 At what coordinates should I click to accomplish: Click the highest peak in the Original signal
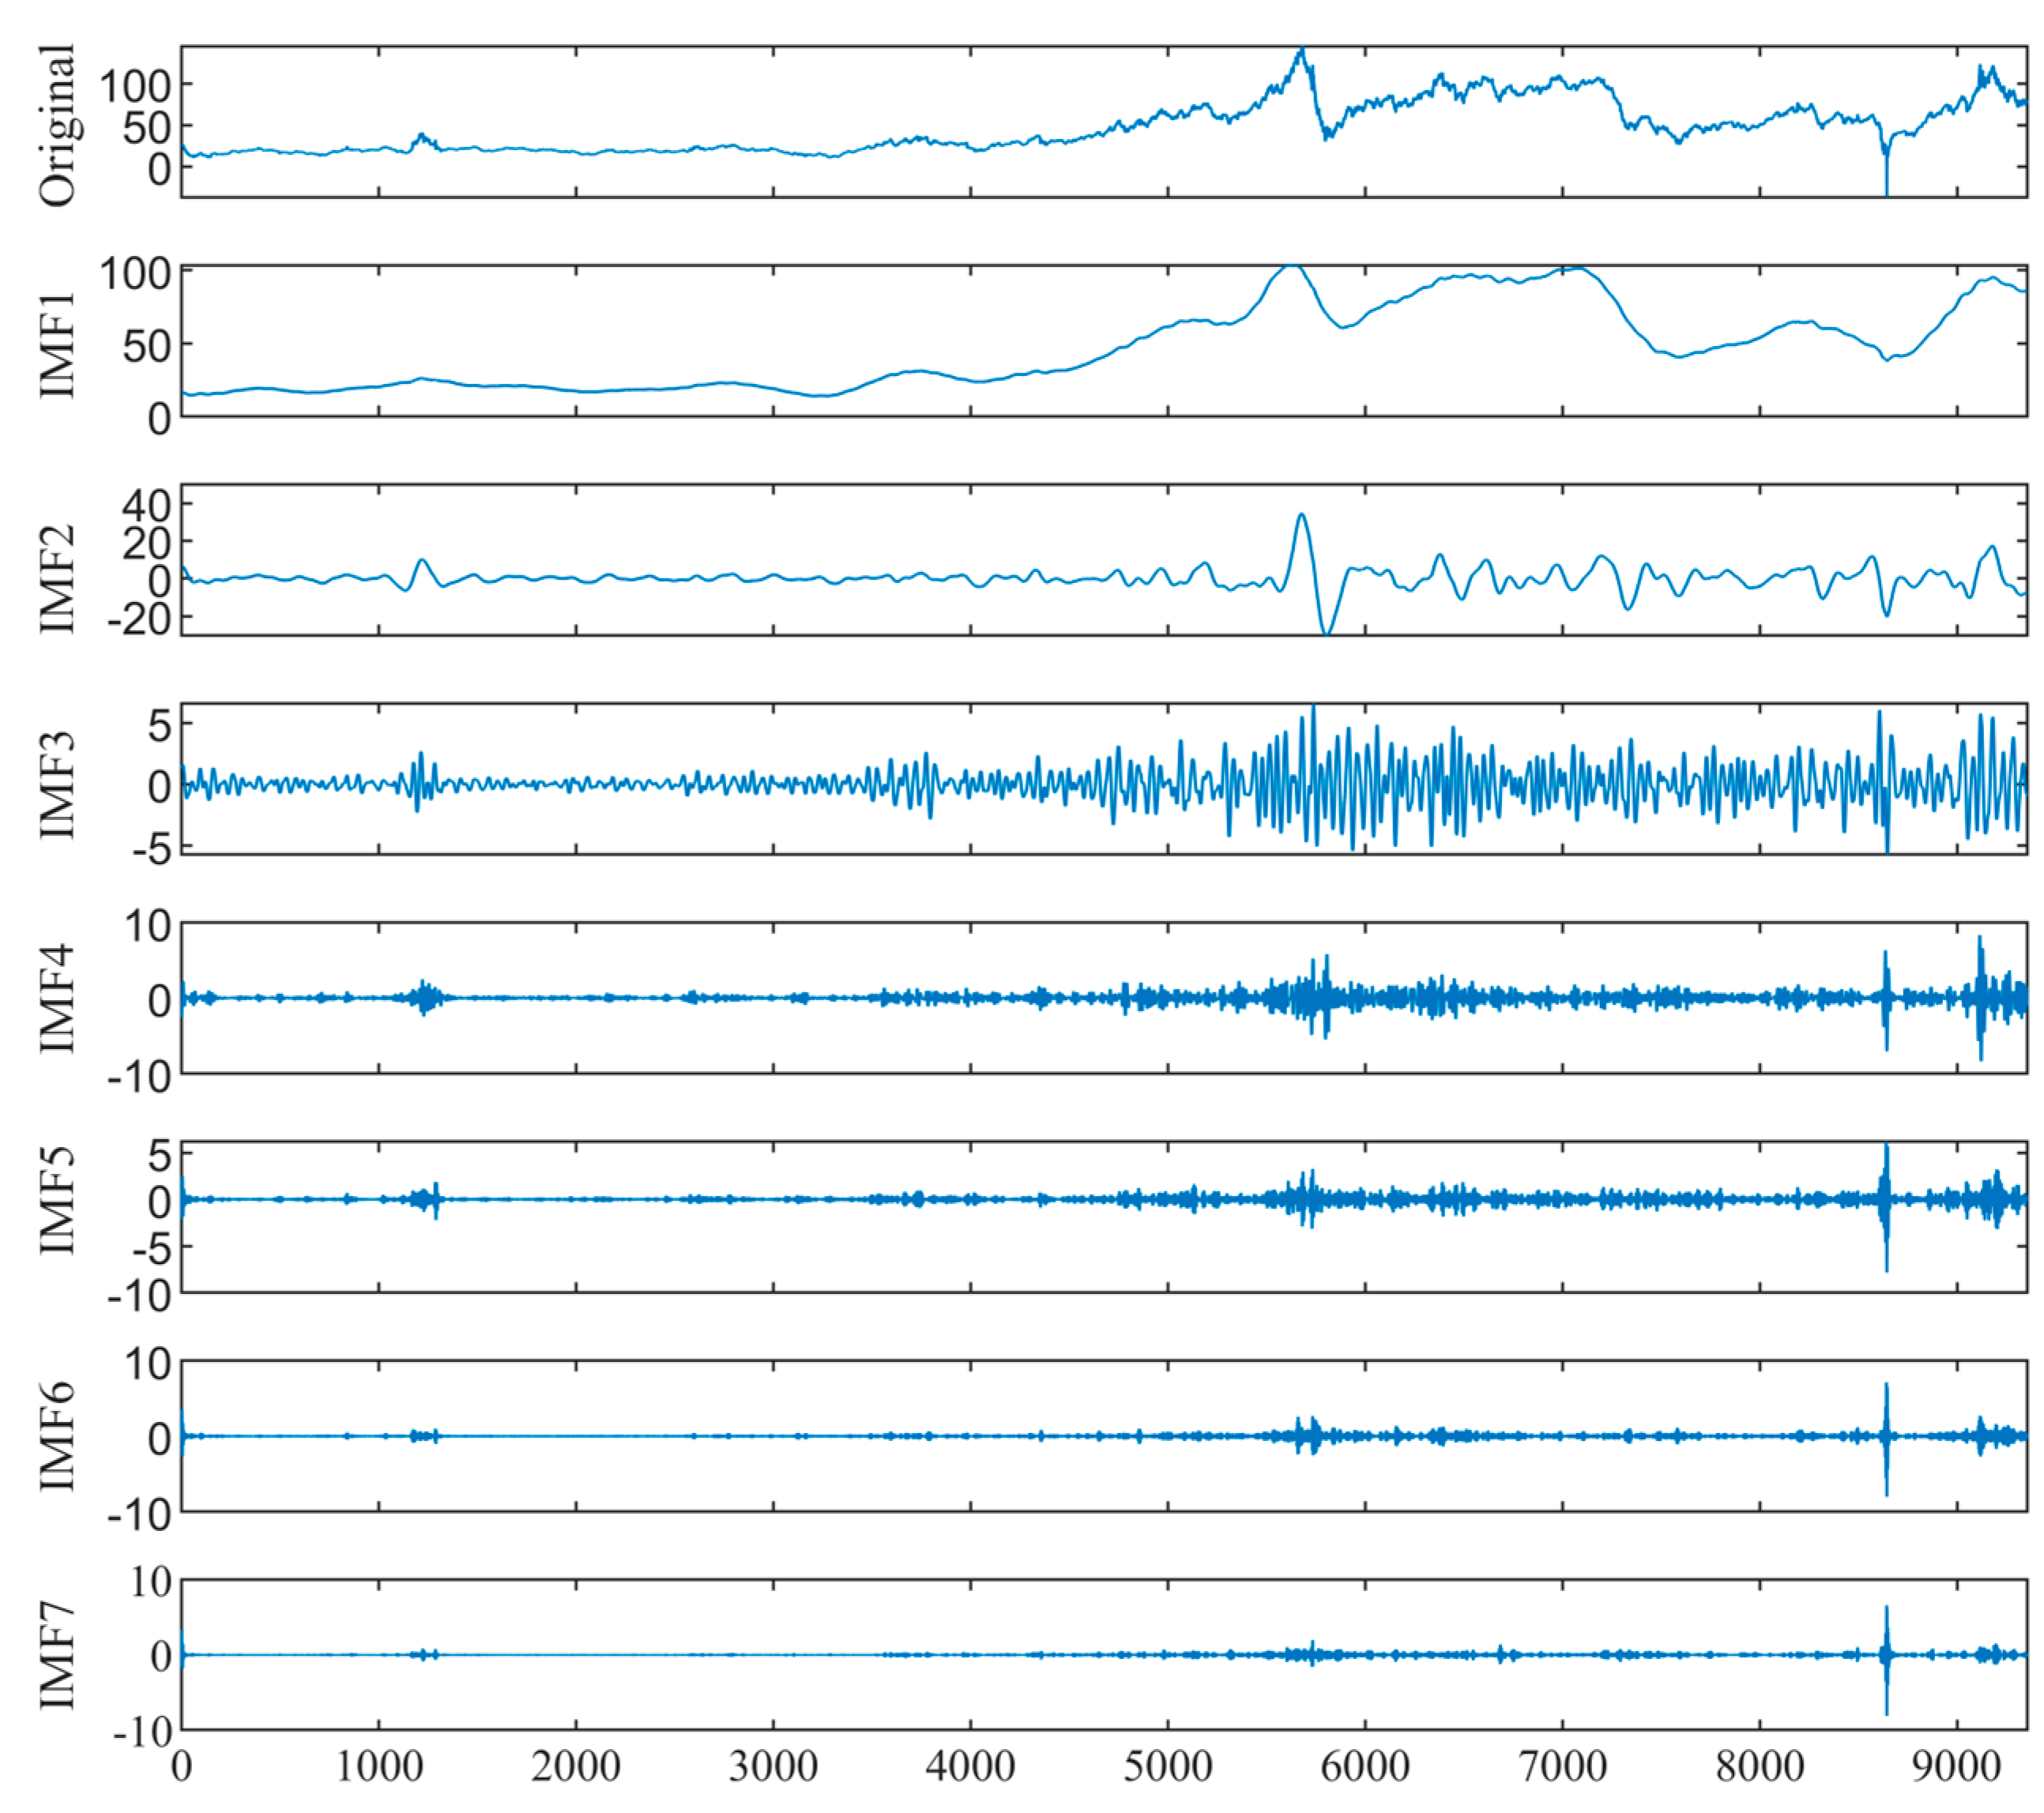click(1301, 50)
